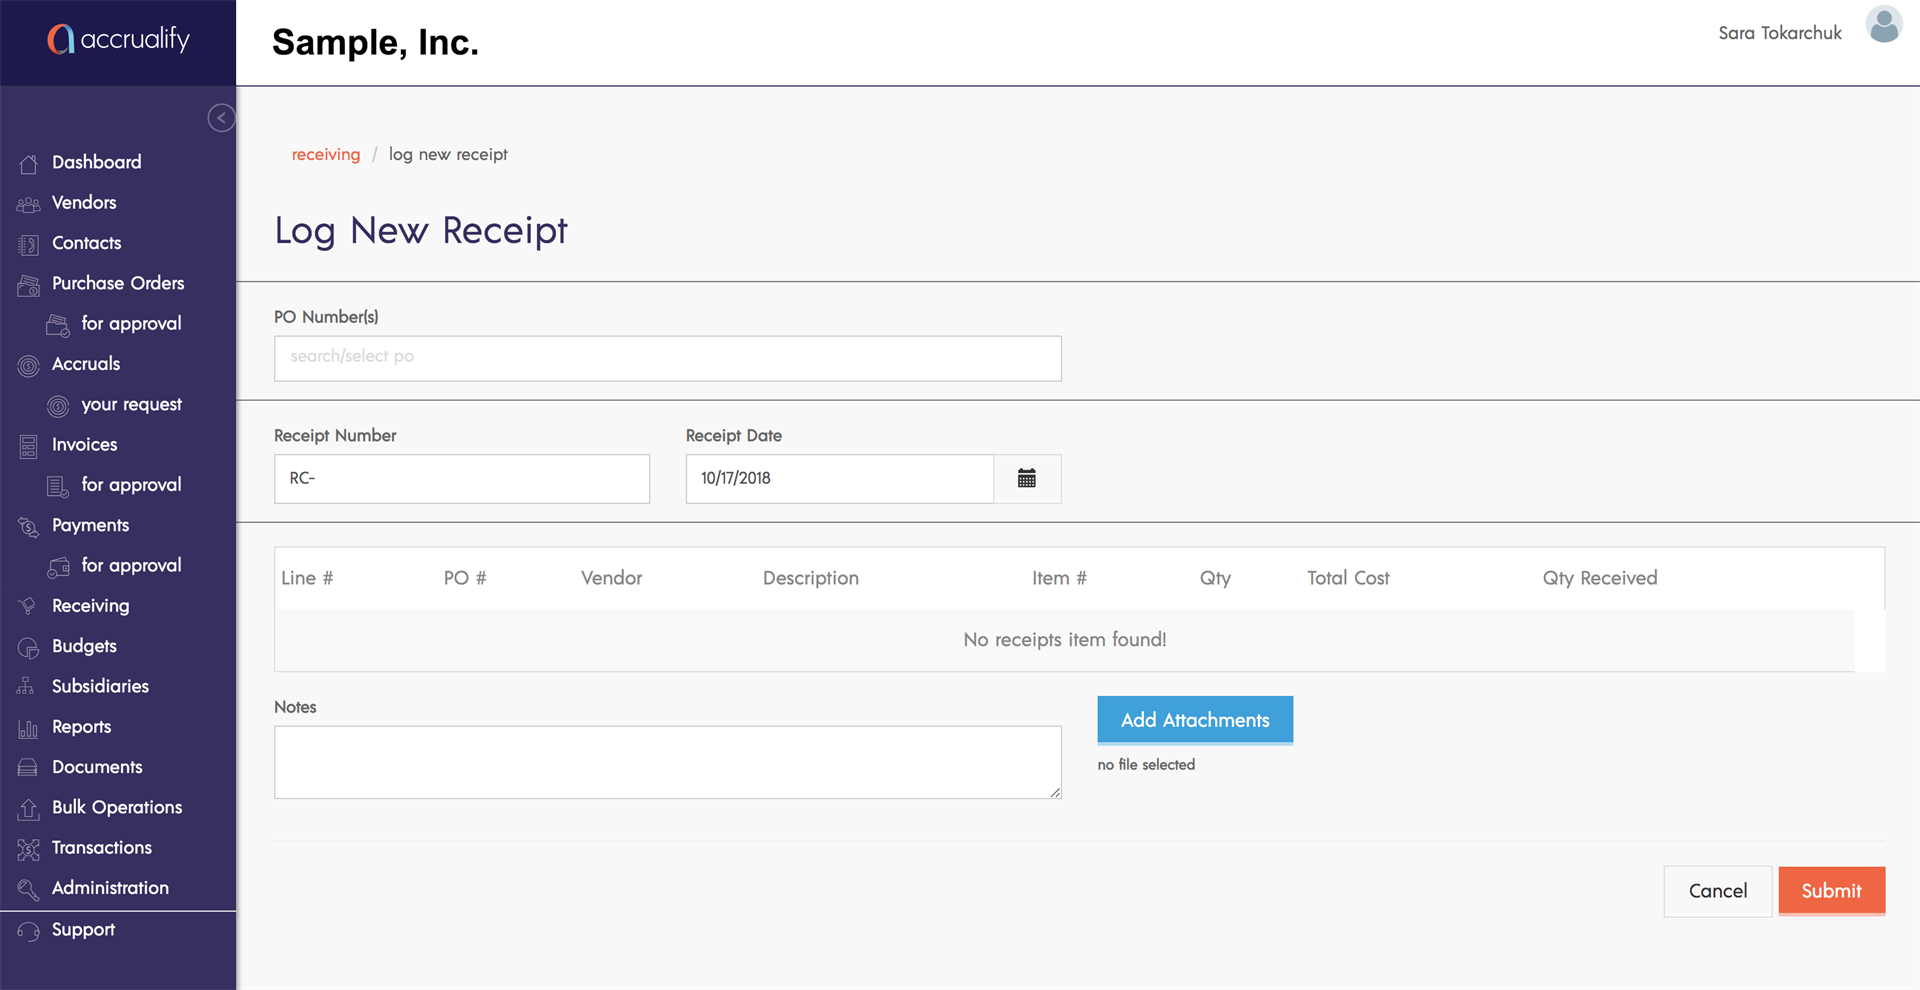Click the Sara Tokarchuk user name
Screen dimensions: 1920x990
coord(1780,33)
